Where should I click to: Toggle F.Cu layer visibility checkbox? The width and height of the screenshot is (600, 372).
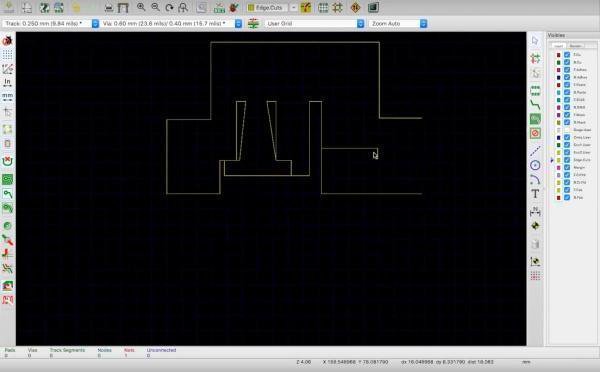[x=567, y=55]
